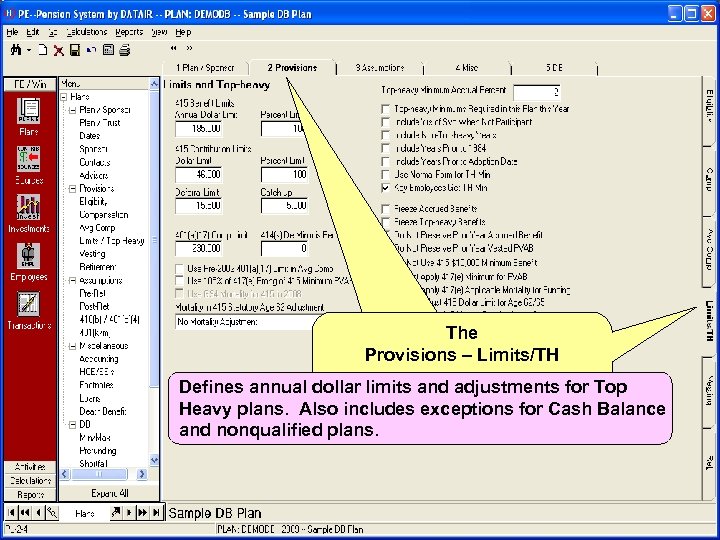Go to first record navigation icon
This screenshot has height=540, width=720.
pos(11,512)
